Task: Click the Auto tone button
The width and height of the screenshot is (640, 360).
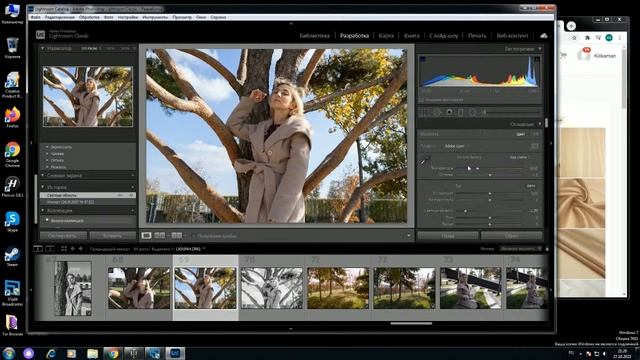Action: pos(531,186)
